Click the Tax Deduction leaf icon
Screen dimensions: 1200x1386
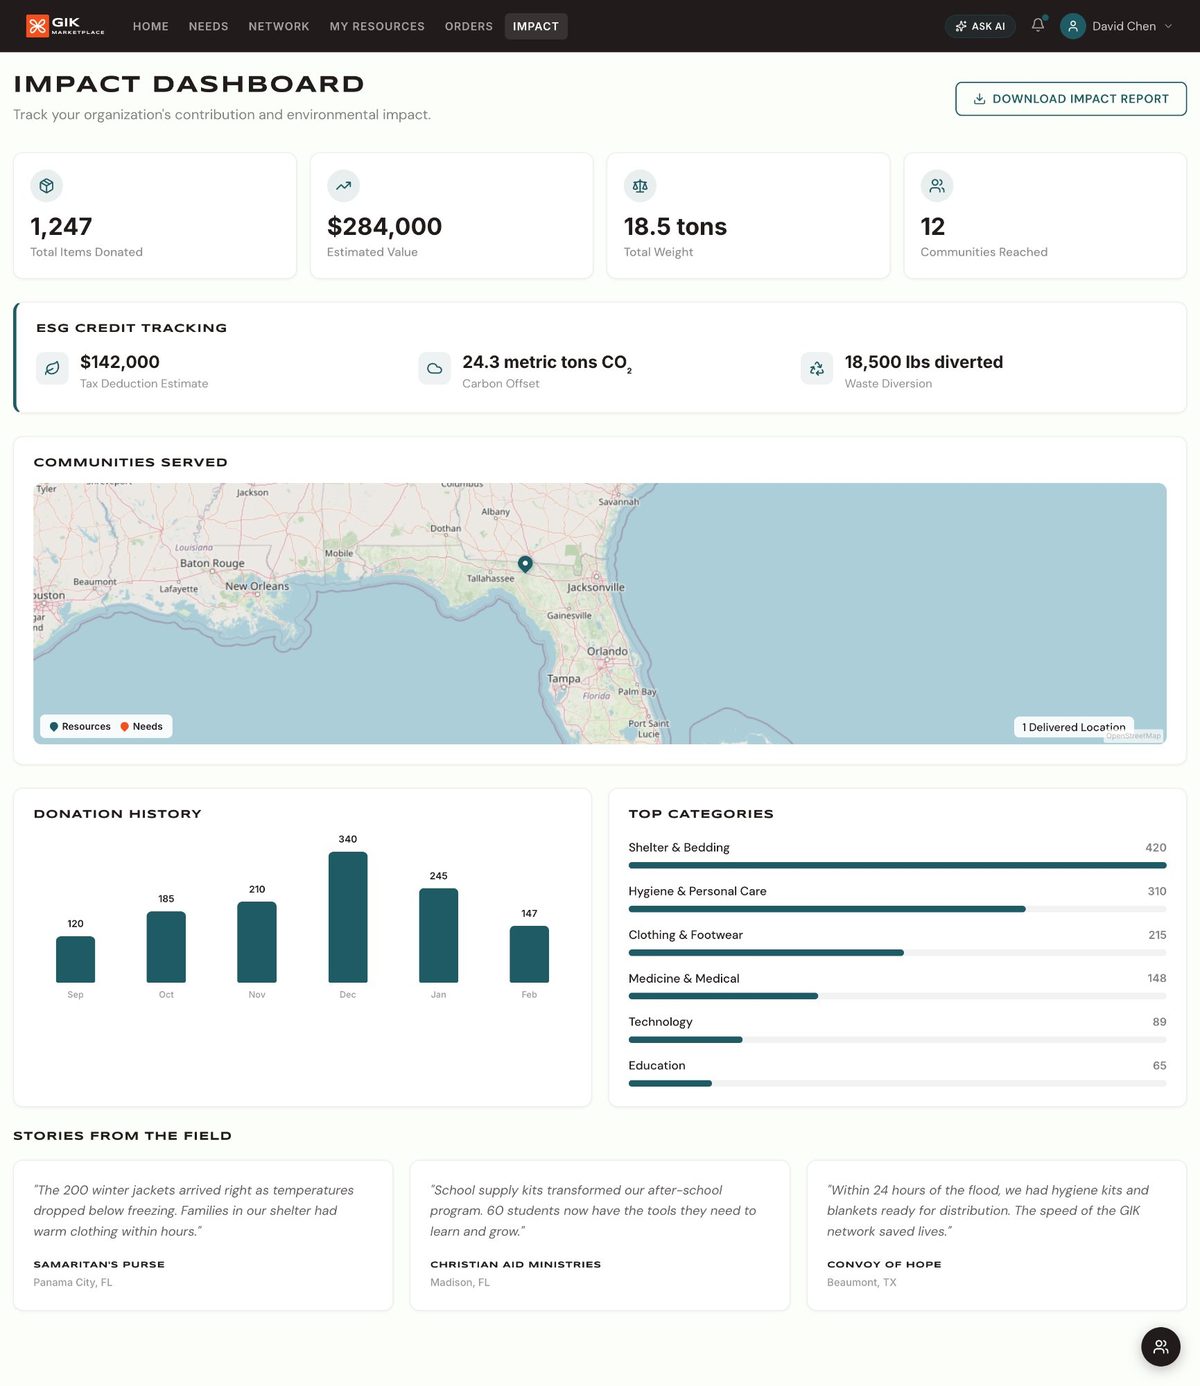(x=51, y=368)
